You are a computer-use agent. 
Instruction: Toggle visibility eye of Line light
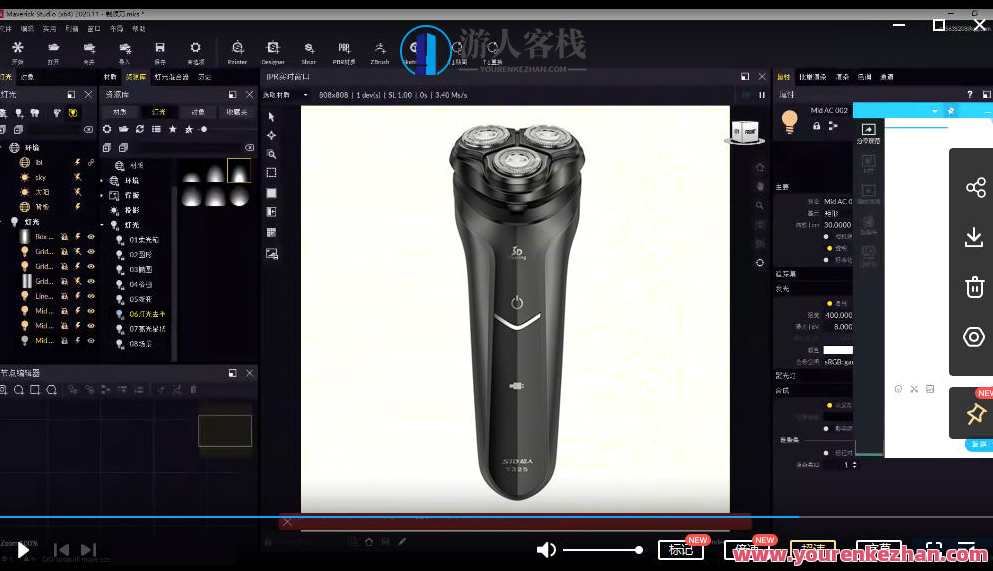(x=91, y=296)
